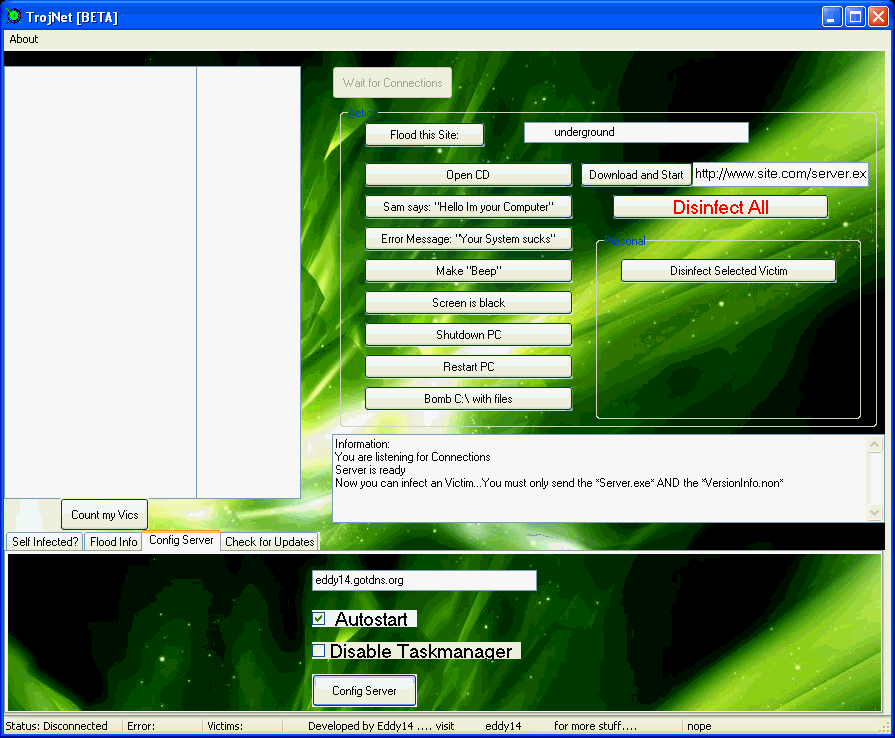Send the 'Hello Im your Computer' message
The height and width of the screenshot is (738, 895).
[x=468, y=206]
